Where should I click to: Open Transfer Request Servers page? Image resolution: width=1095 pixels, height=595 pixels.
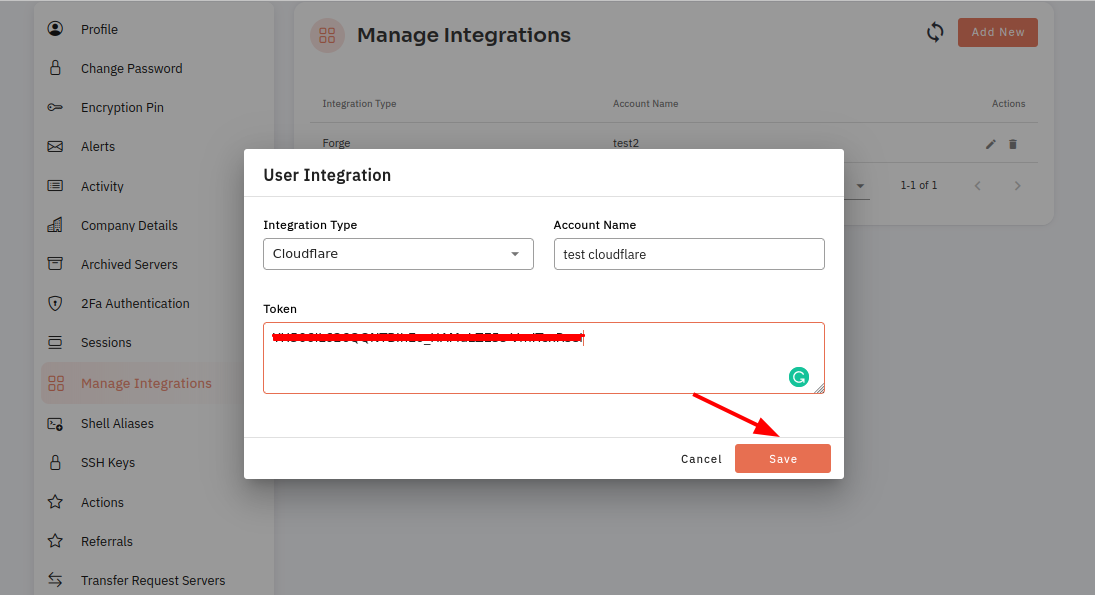153,580
